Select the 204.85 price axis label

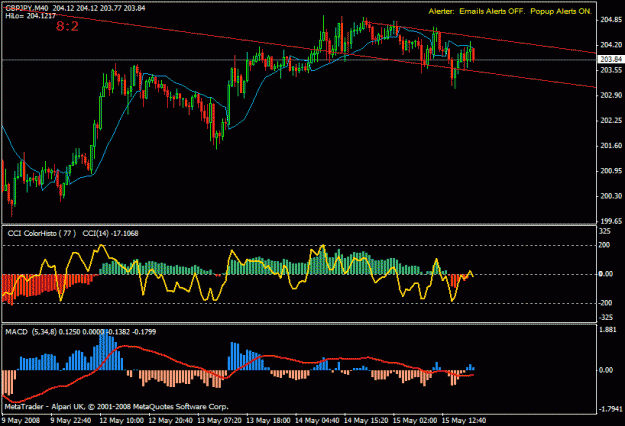(x=611, y=20)
